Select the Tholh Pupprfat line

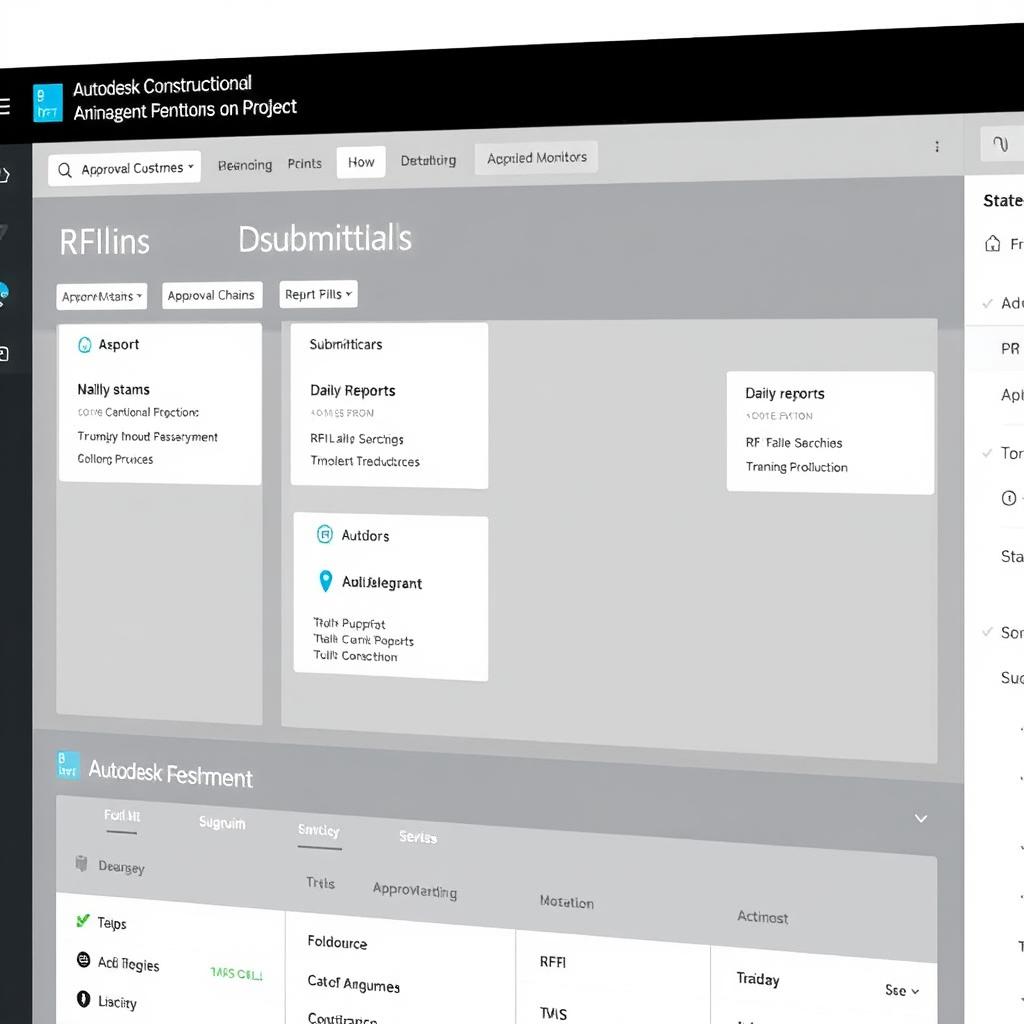coord(349,624)
